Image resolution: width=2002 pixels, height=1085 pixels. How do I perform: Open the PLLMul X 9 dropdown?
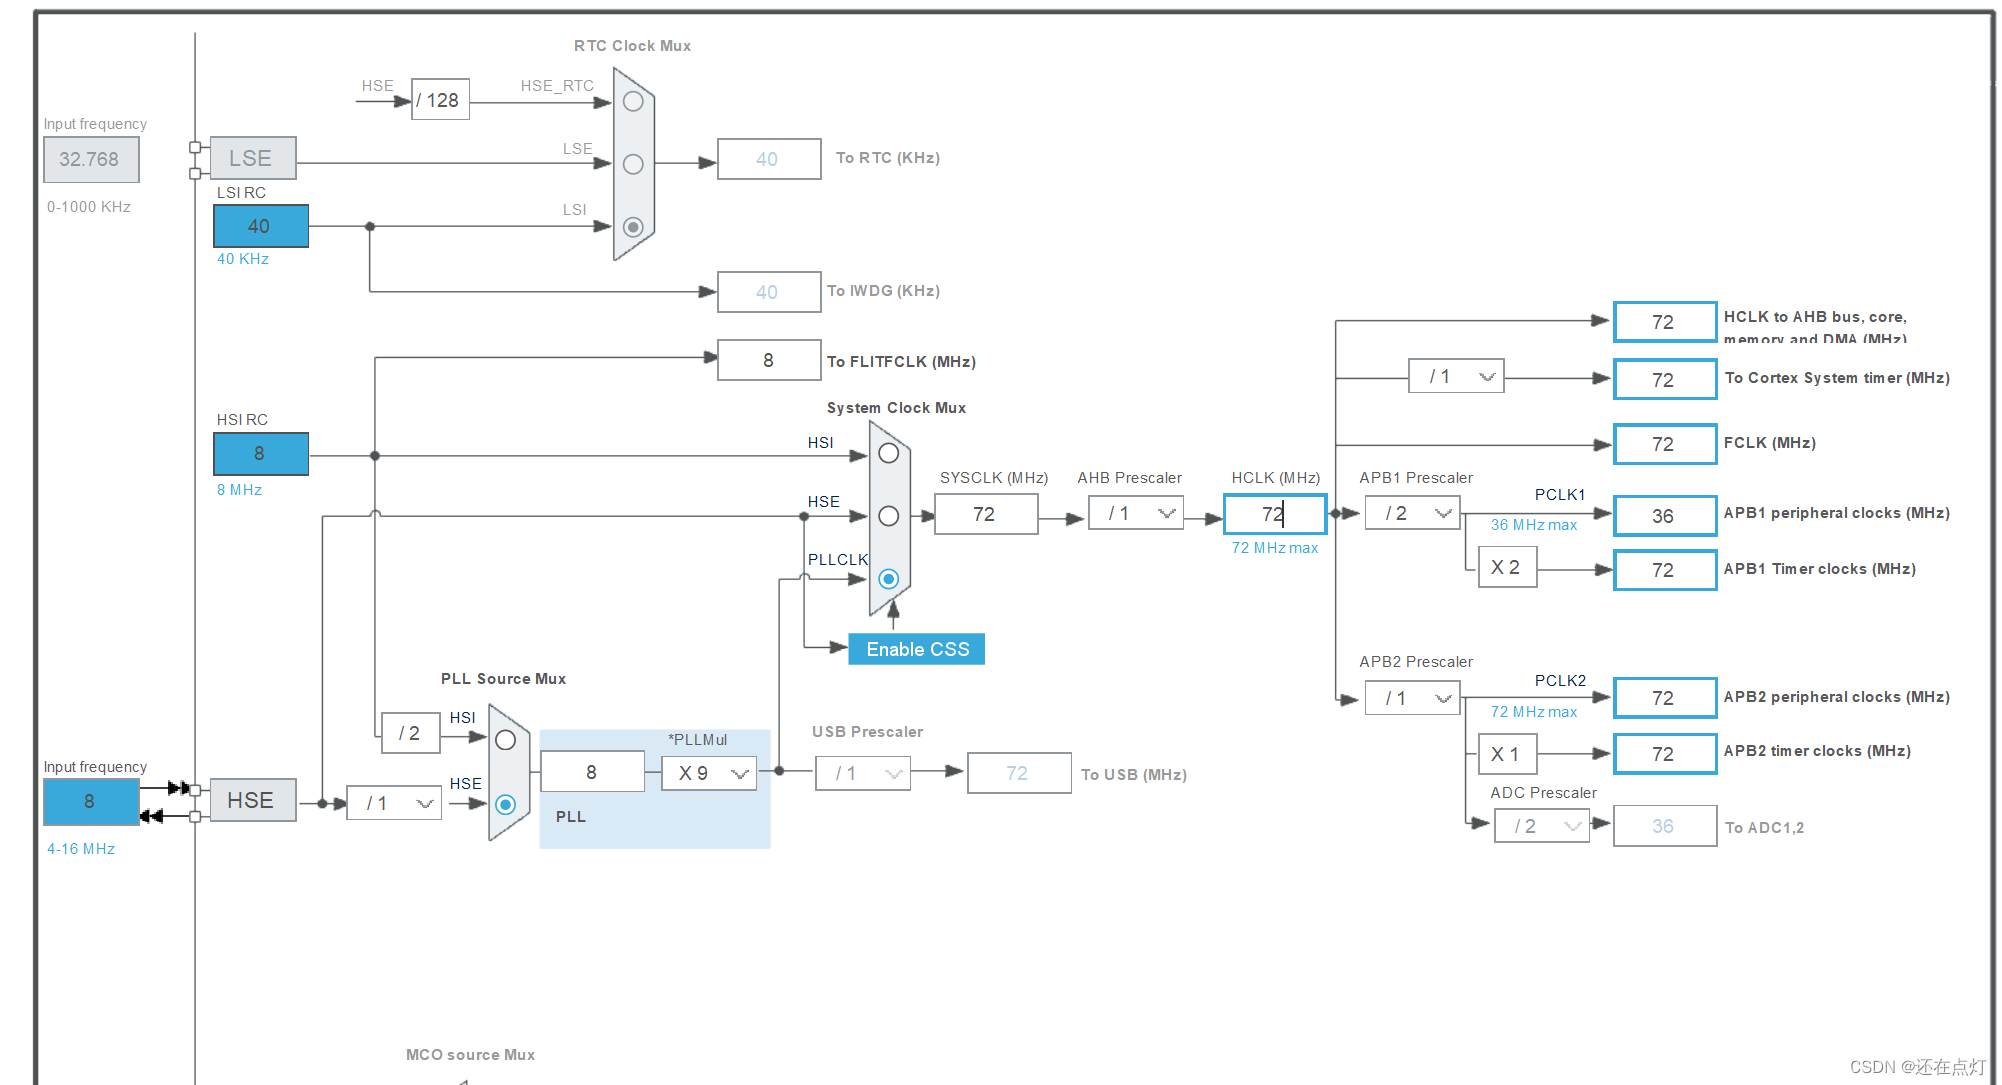(x=710, y=773)
